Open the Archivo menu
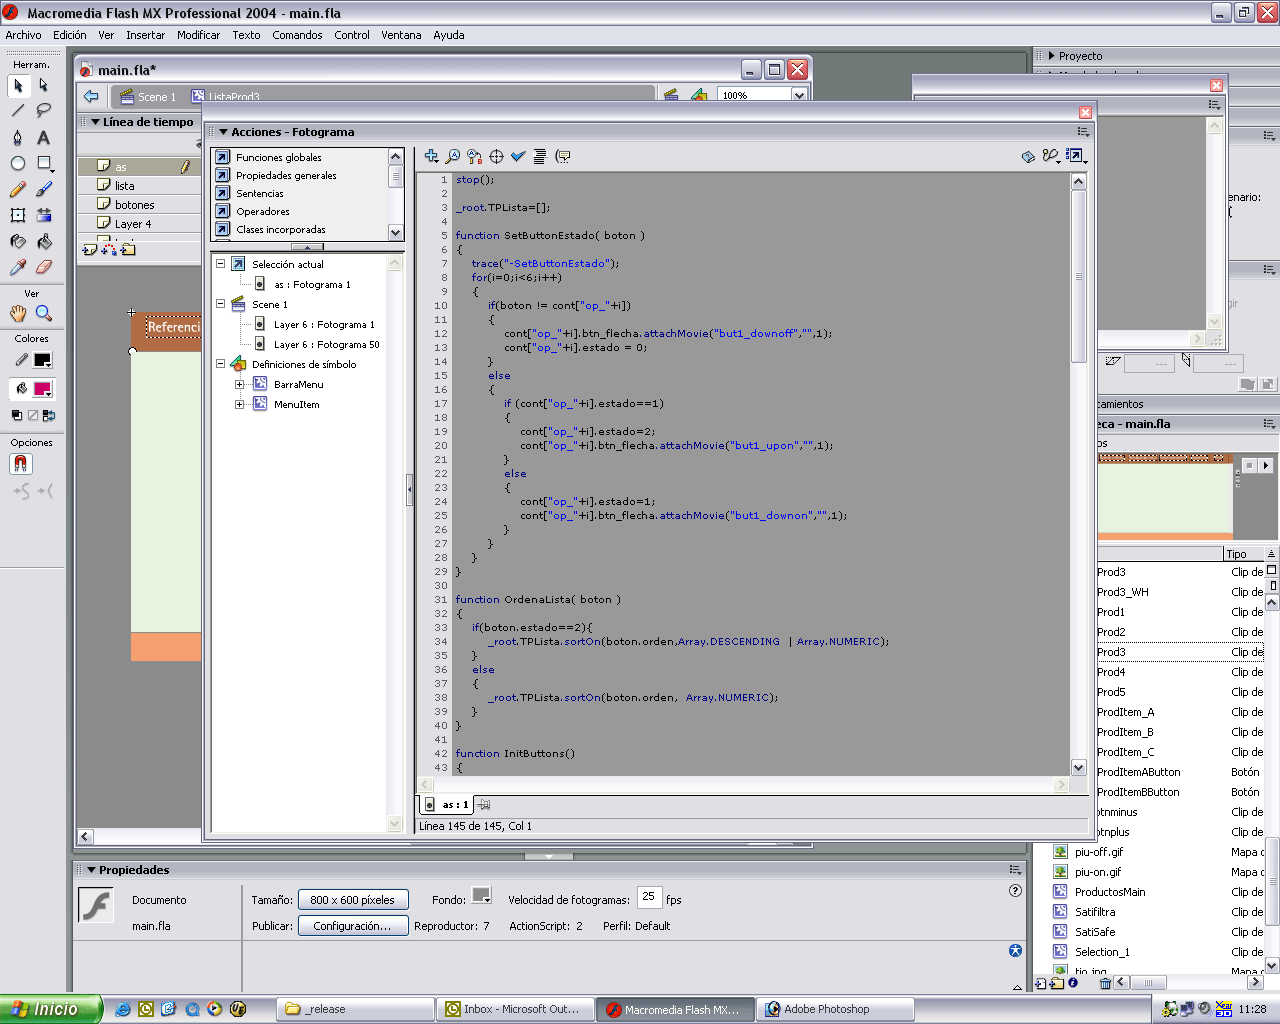This screenshot has height=1024, width=1280. (x=24, y=35)
